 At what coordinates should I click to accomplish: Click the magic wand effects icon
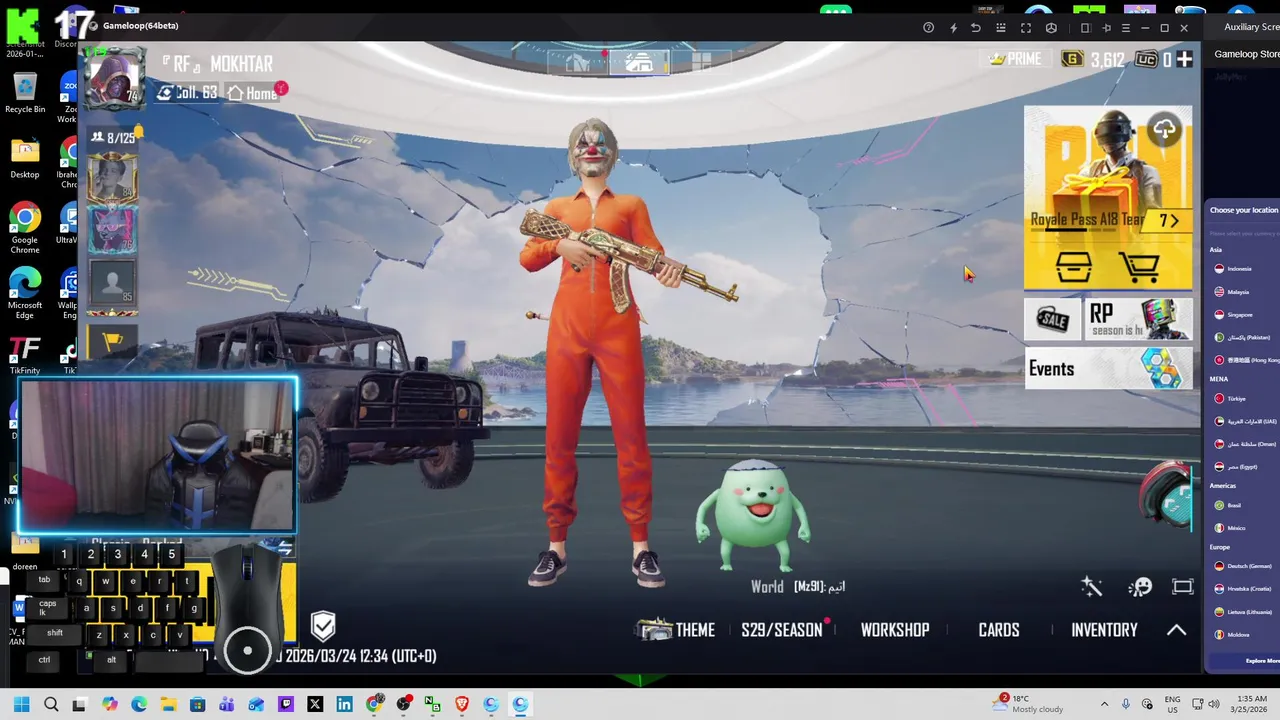(1091, 587)
